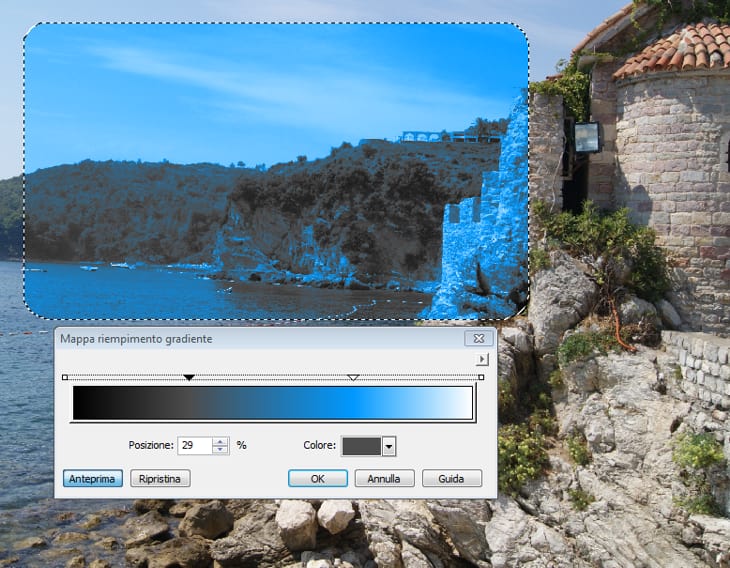Click the Posizione value field

pyautogui.click(x=194, y=446)
